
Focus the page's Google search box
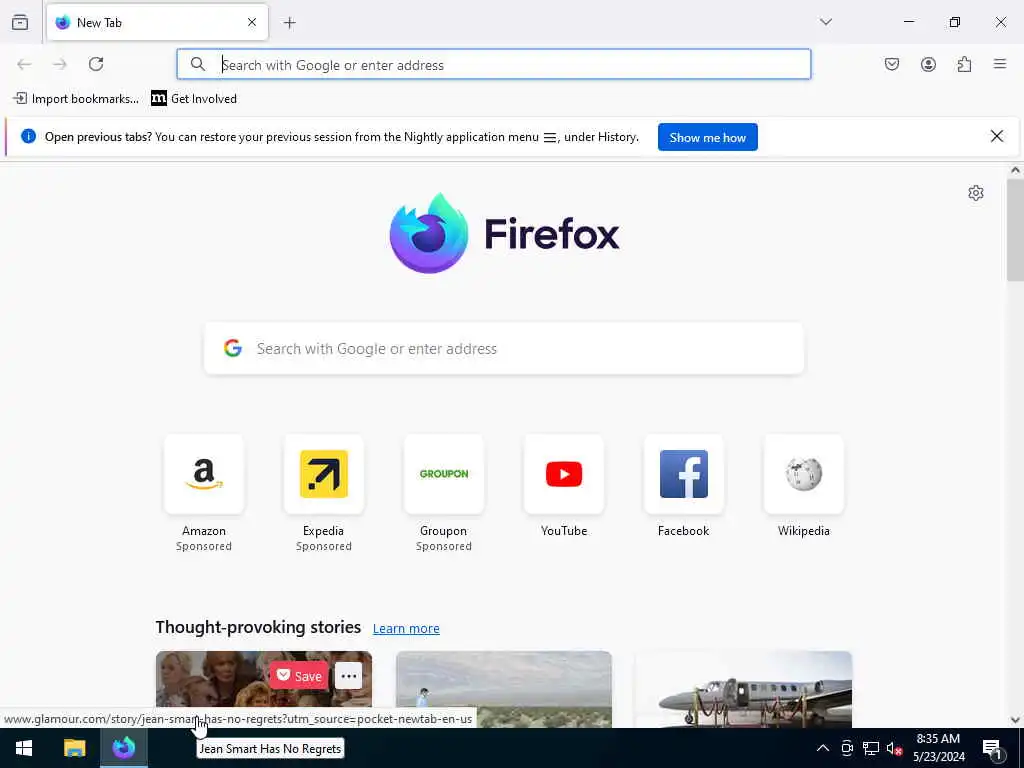[x=504, y=348]
